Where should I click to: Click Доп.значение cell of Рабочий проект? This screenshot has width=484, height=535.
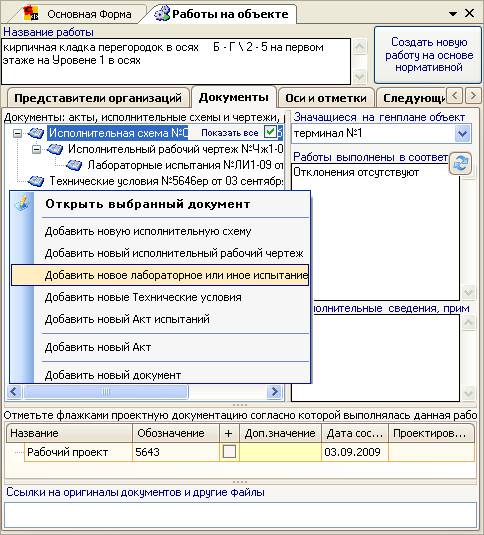tap(280, 452)
